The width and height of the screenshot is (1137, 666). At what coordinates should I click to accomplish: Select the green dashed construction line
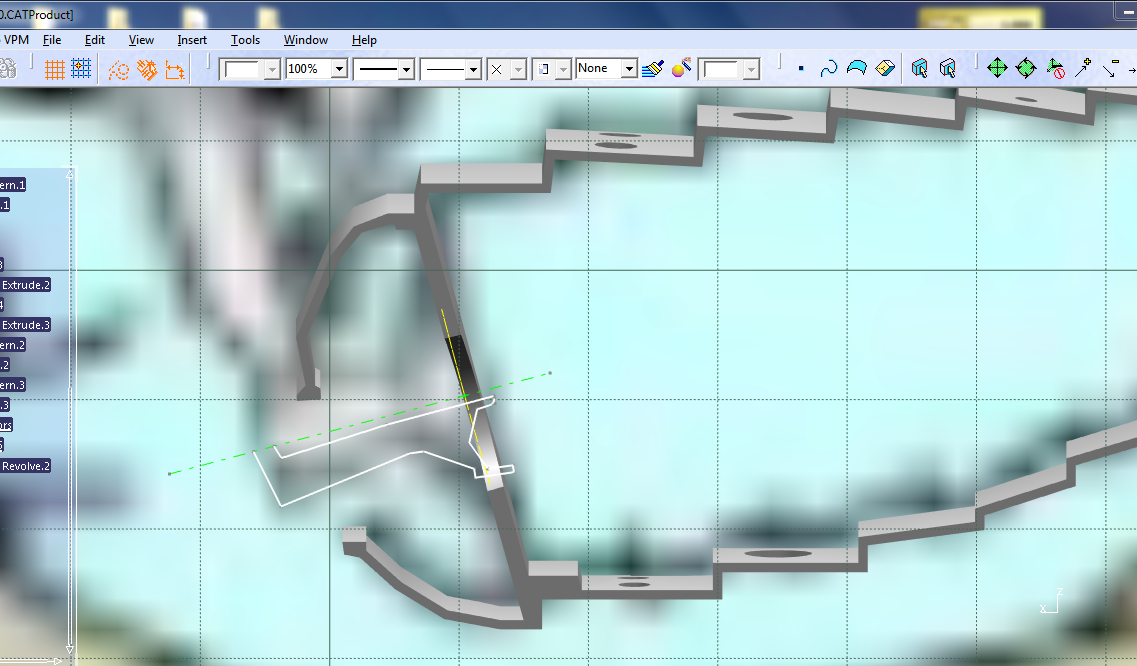pos(360,423)
